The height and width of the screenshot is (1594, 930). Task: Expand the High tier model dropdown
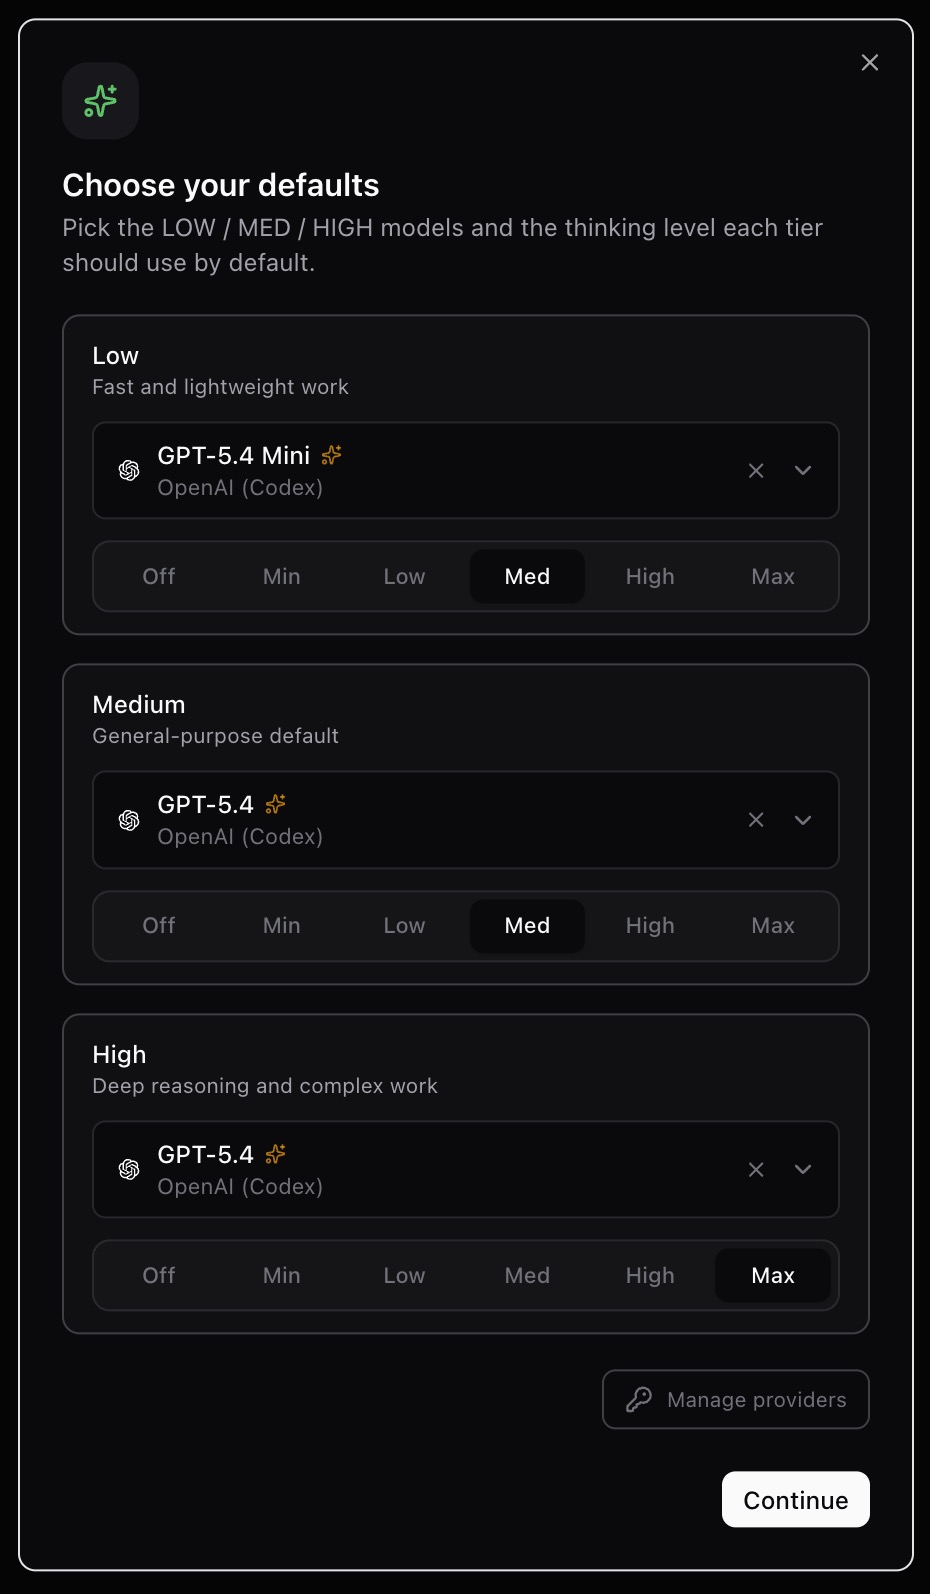point(803,1169)
